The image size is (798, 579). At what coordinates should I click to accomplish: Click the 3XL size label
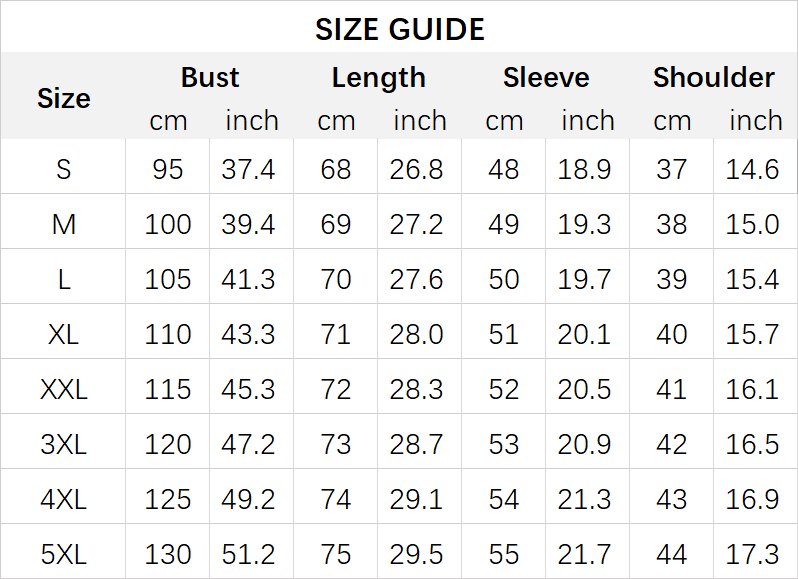pos(63,444)
